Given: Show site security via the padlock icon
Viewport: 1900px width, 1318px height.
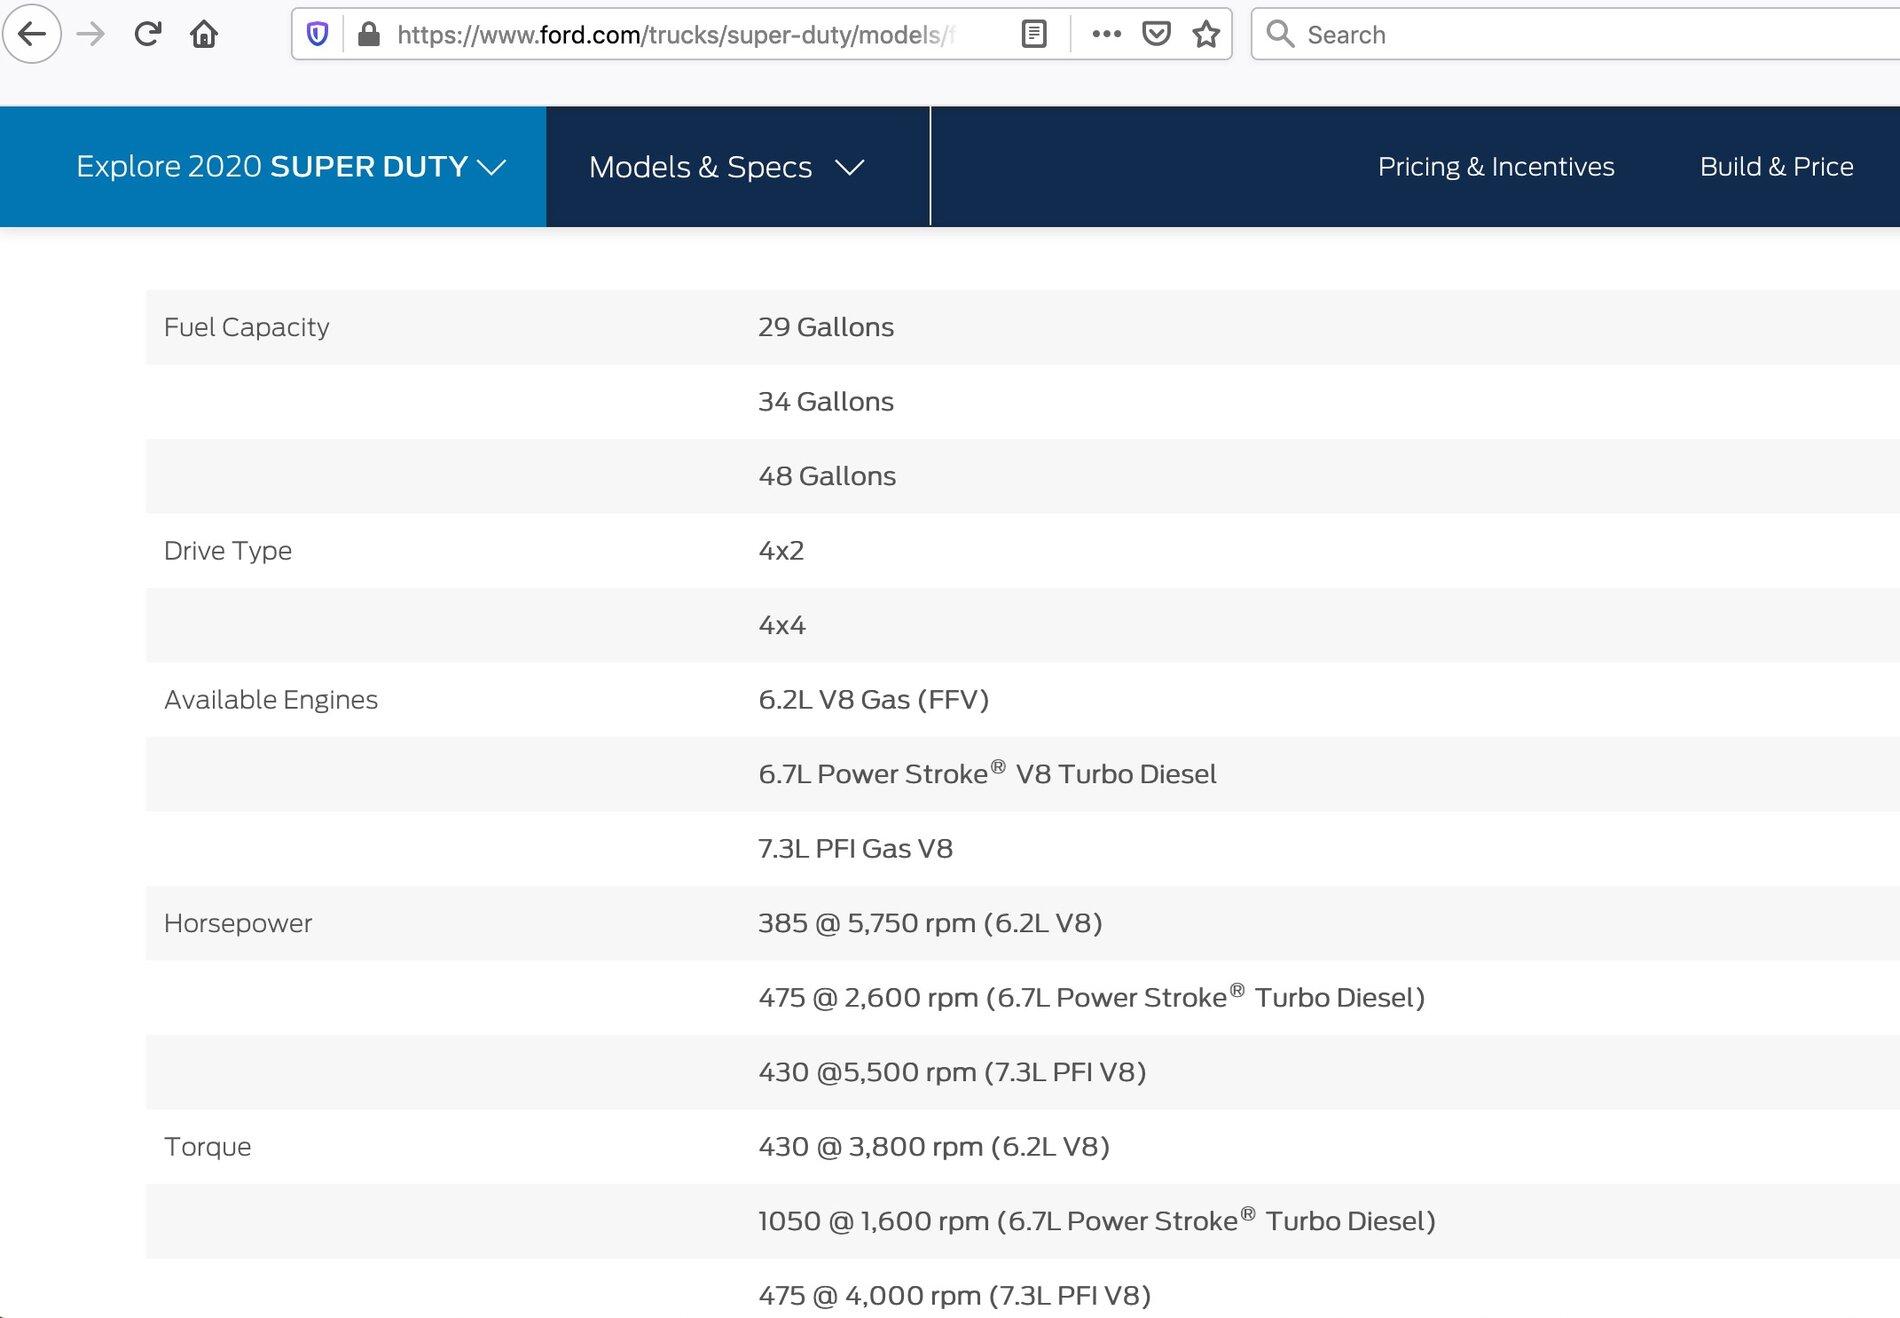Looking at the screenshot, I should pos(369,34).
